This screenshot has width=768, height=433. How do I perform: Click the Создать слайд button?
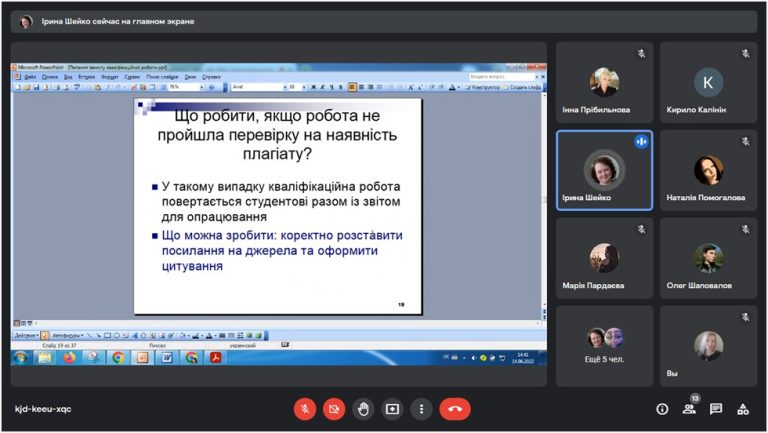pyautogui.click(x=522, y=87)
